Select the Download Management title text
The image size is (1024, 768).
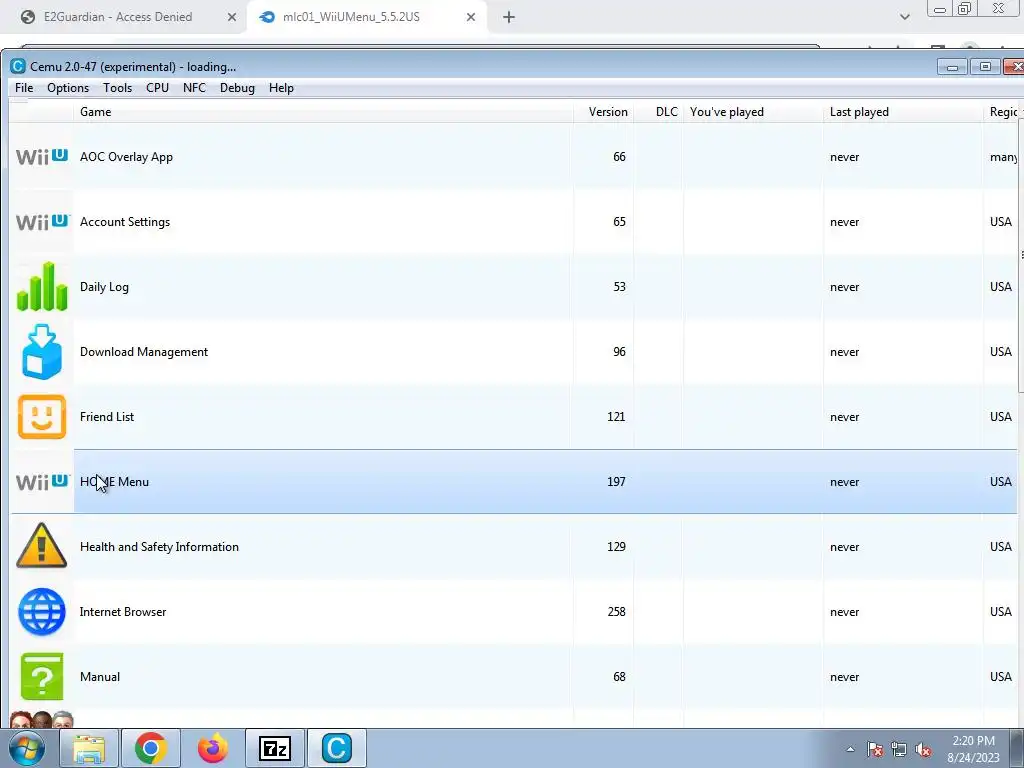(144, 352)
